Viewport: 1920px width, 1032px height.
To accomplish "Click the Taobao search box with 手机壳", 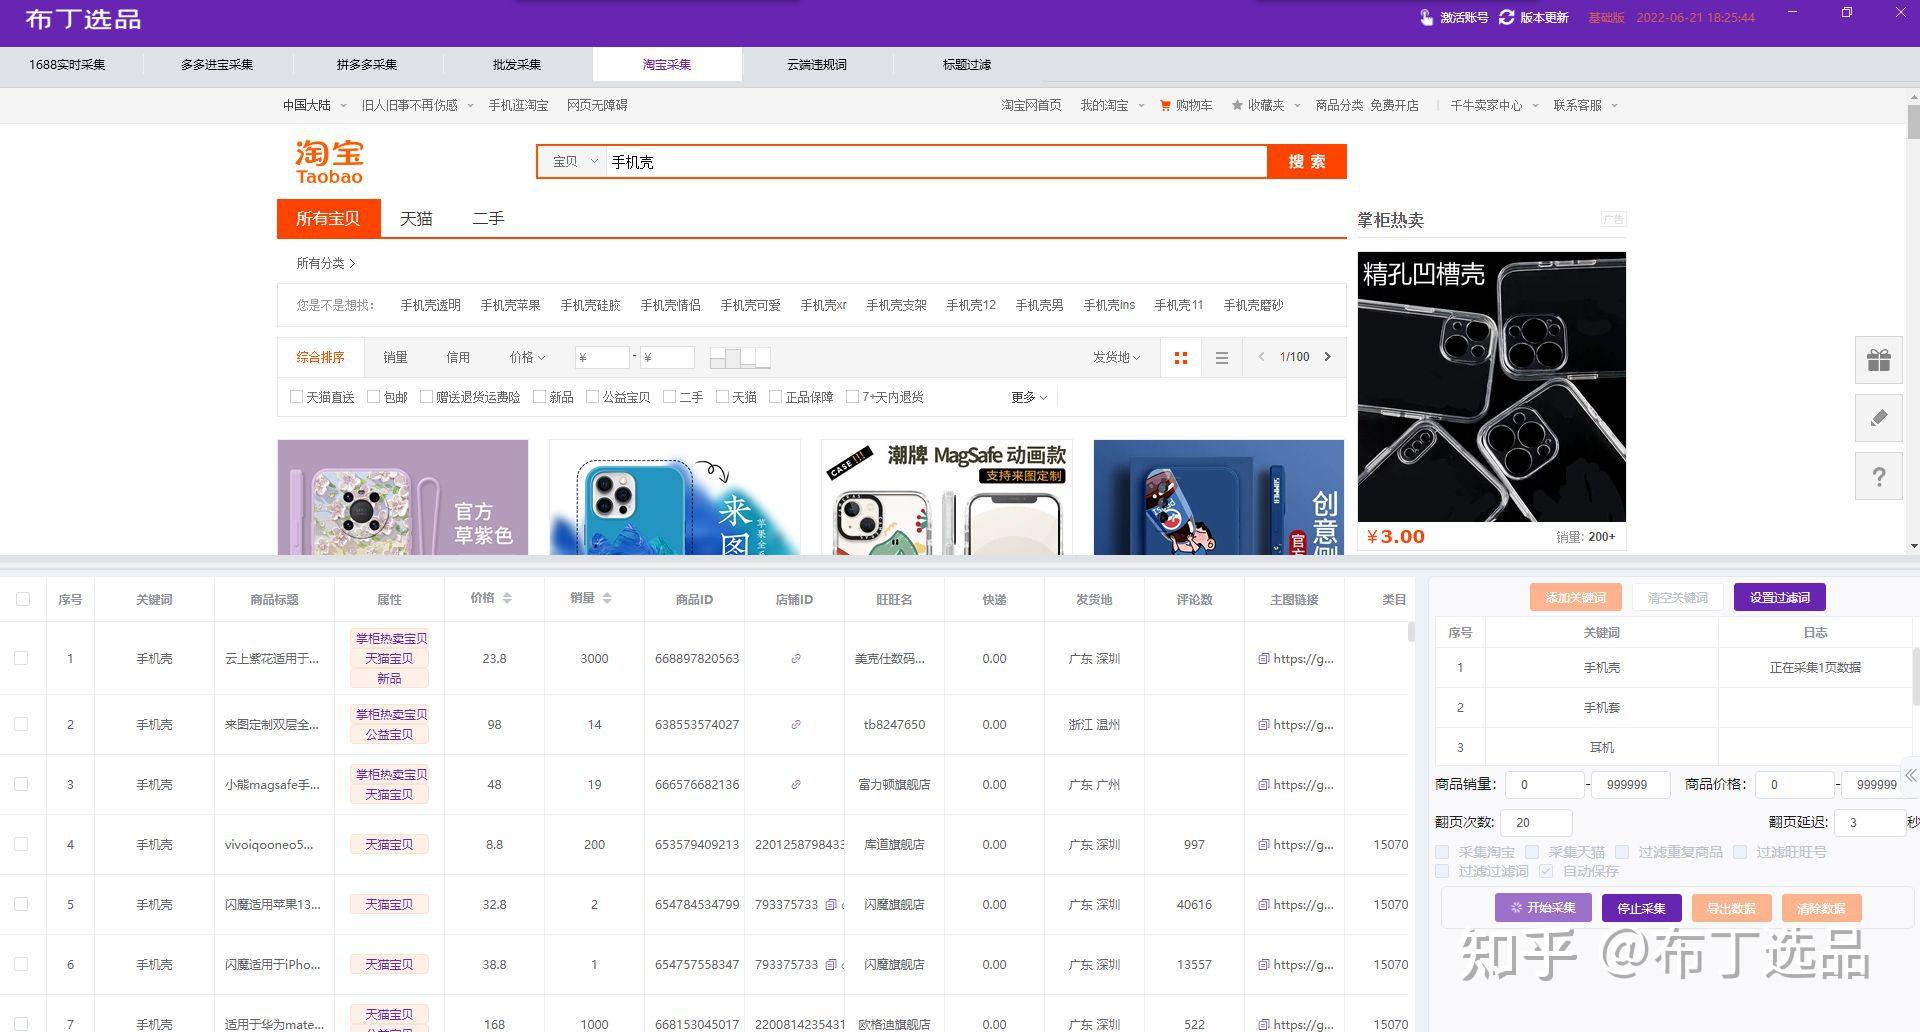I will coord(936,161).
